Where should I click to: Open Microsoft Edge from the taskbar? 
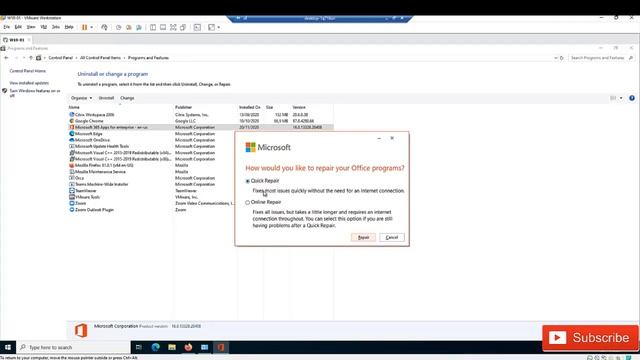(x=156, y=347)
